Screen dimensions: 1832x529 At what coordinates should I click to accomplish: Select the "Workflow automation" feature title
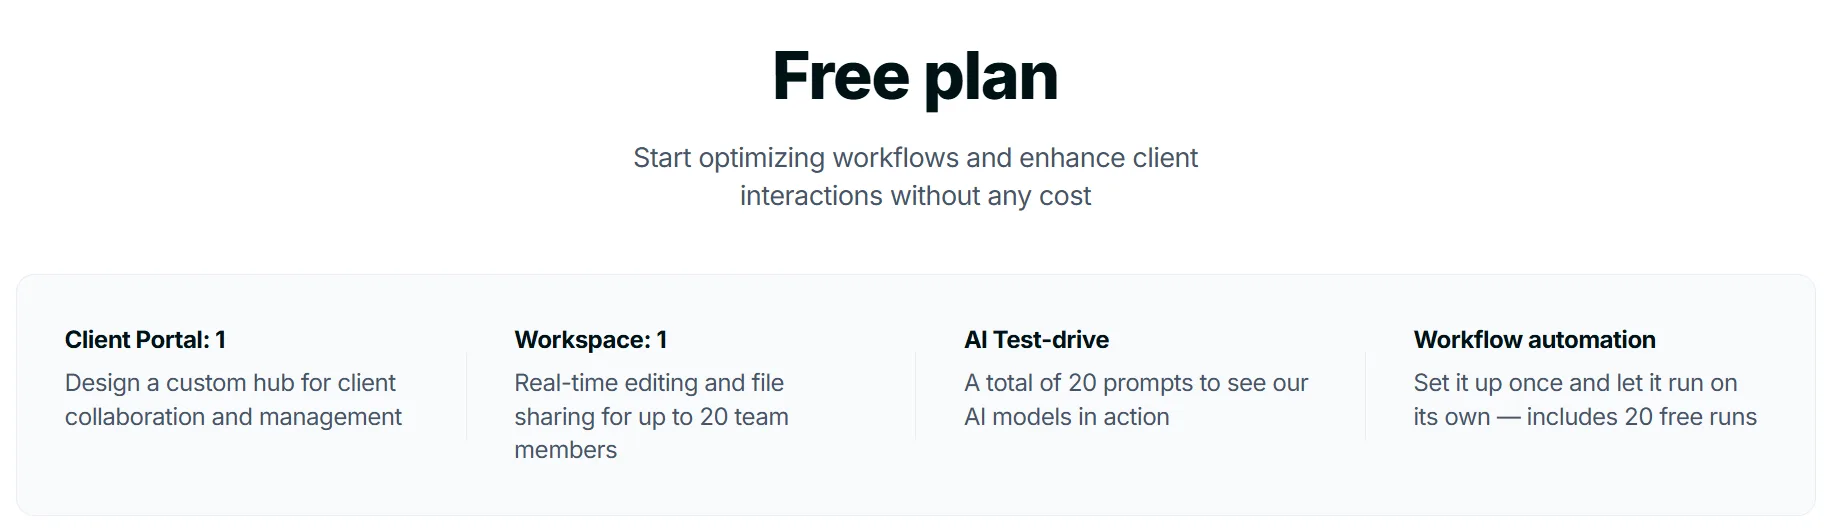(x=1534, y=340)
